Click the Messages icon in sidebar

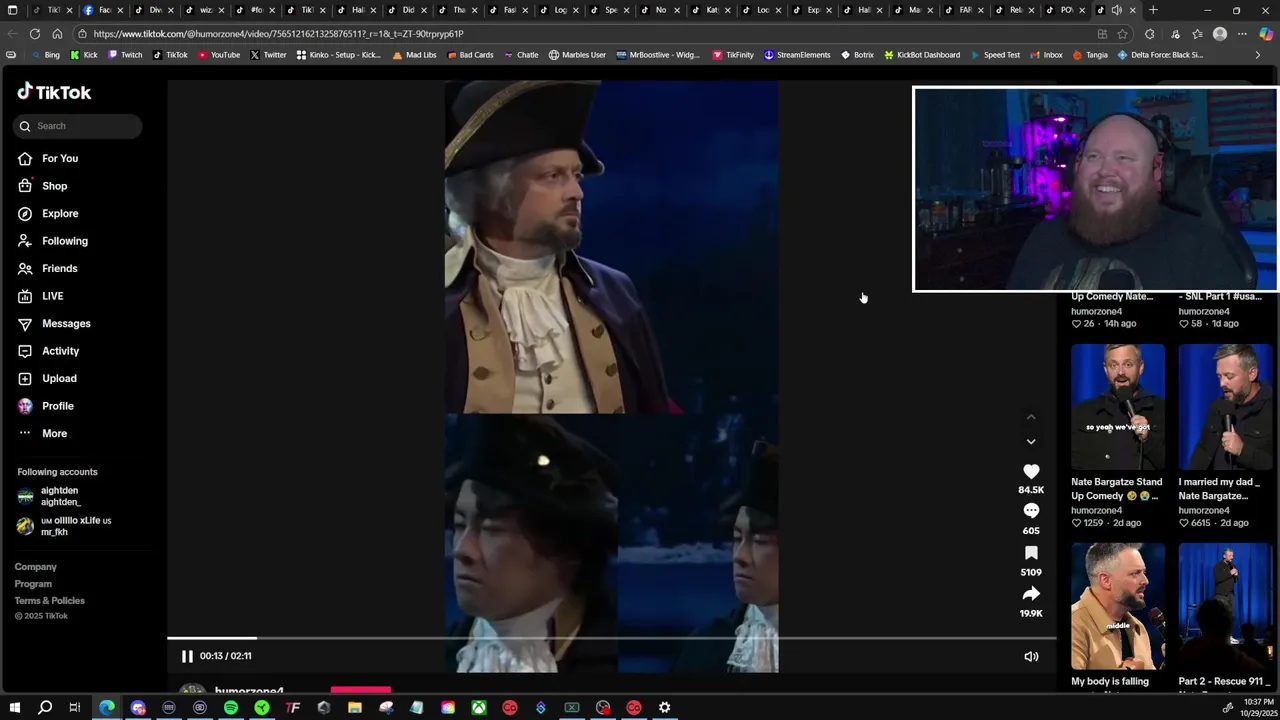pos(25,323)
